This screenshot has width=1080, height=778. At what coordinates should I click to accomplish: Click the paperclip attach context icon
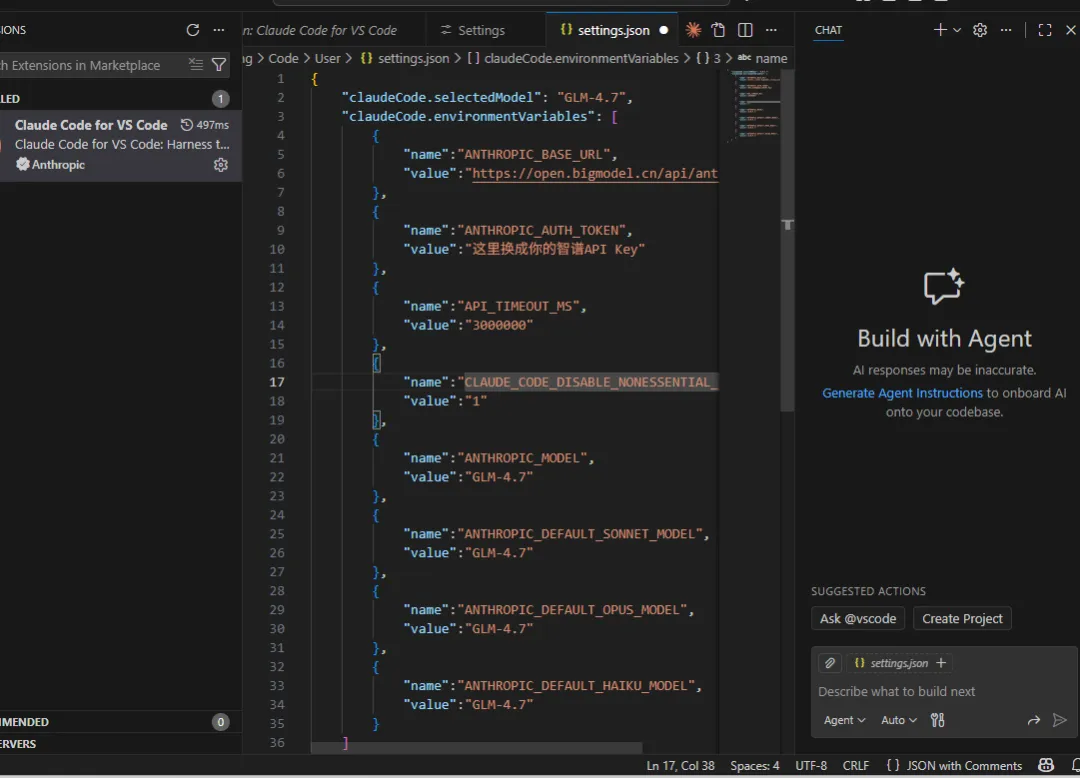tap(829, 663)
